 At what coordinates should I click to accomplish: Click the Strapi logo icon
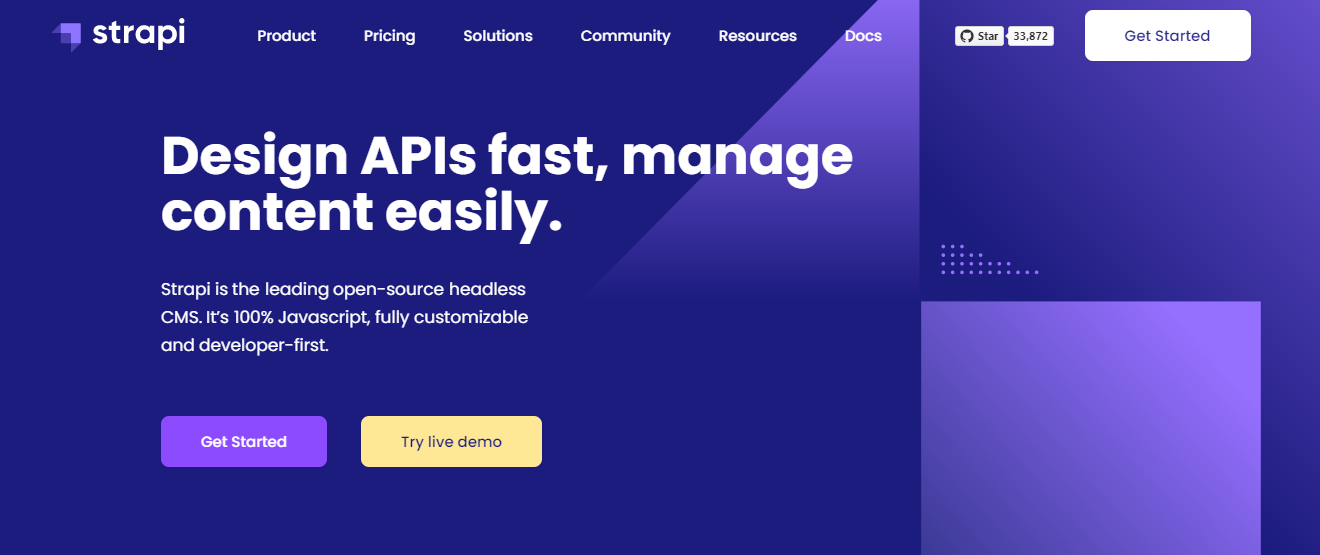(x=67, y=36)
